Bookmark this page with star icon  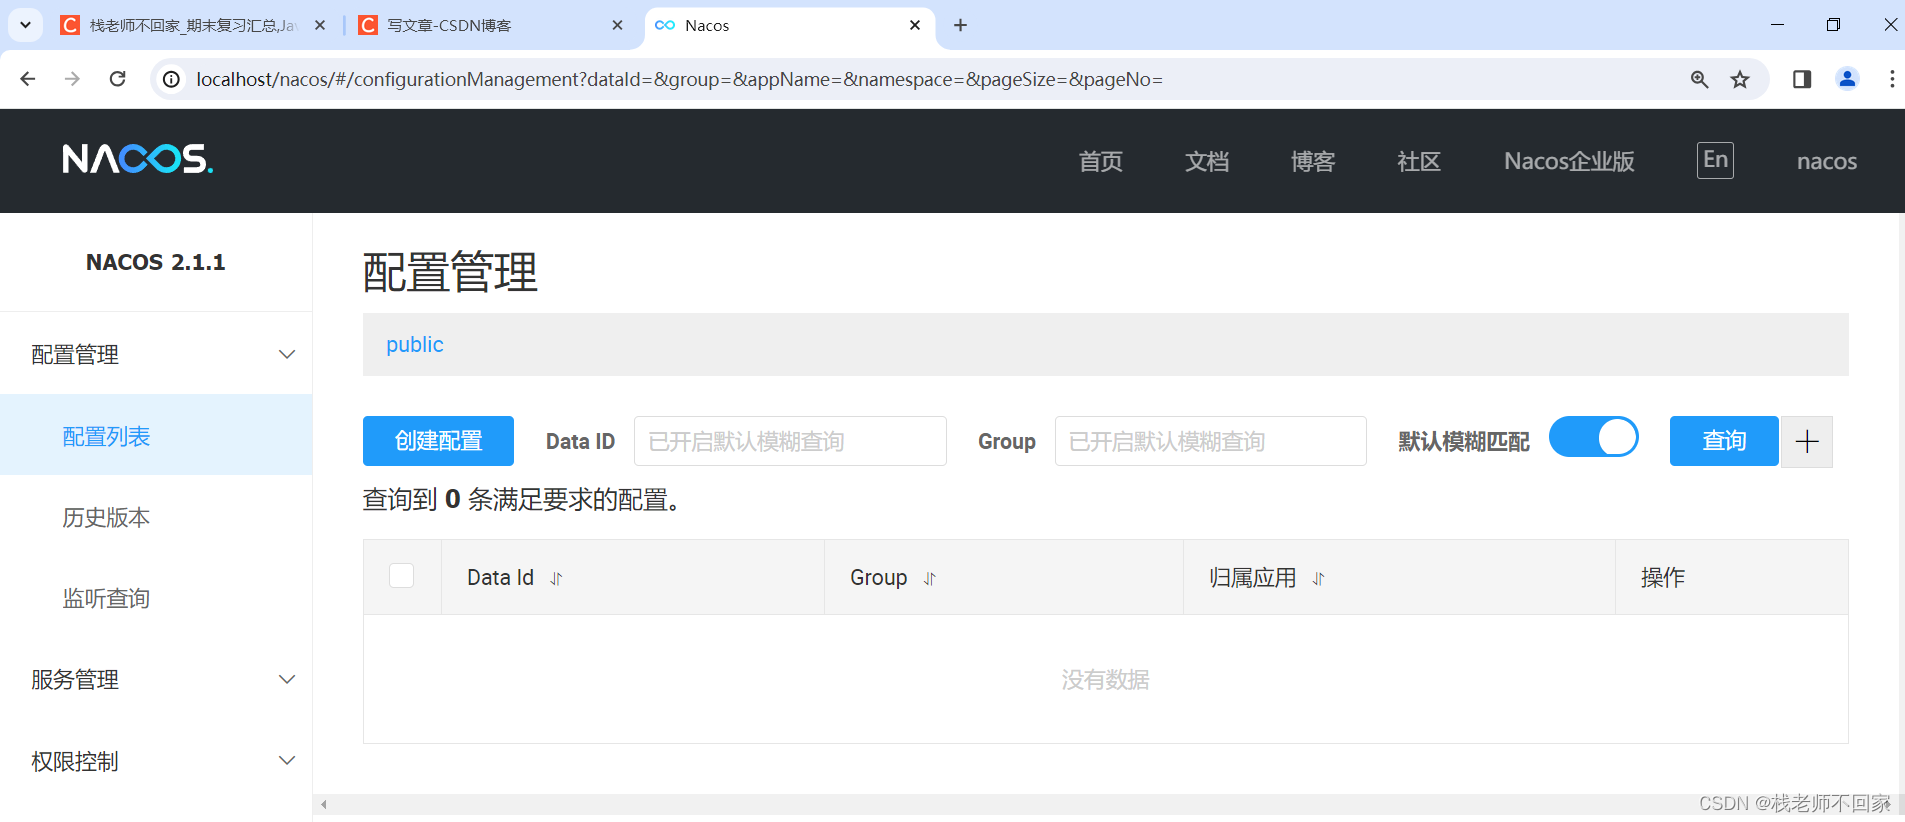point(1740,79)
